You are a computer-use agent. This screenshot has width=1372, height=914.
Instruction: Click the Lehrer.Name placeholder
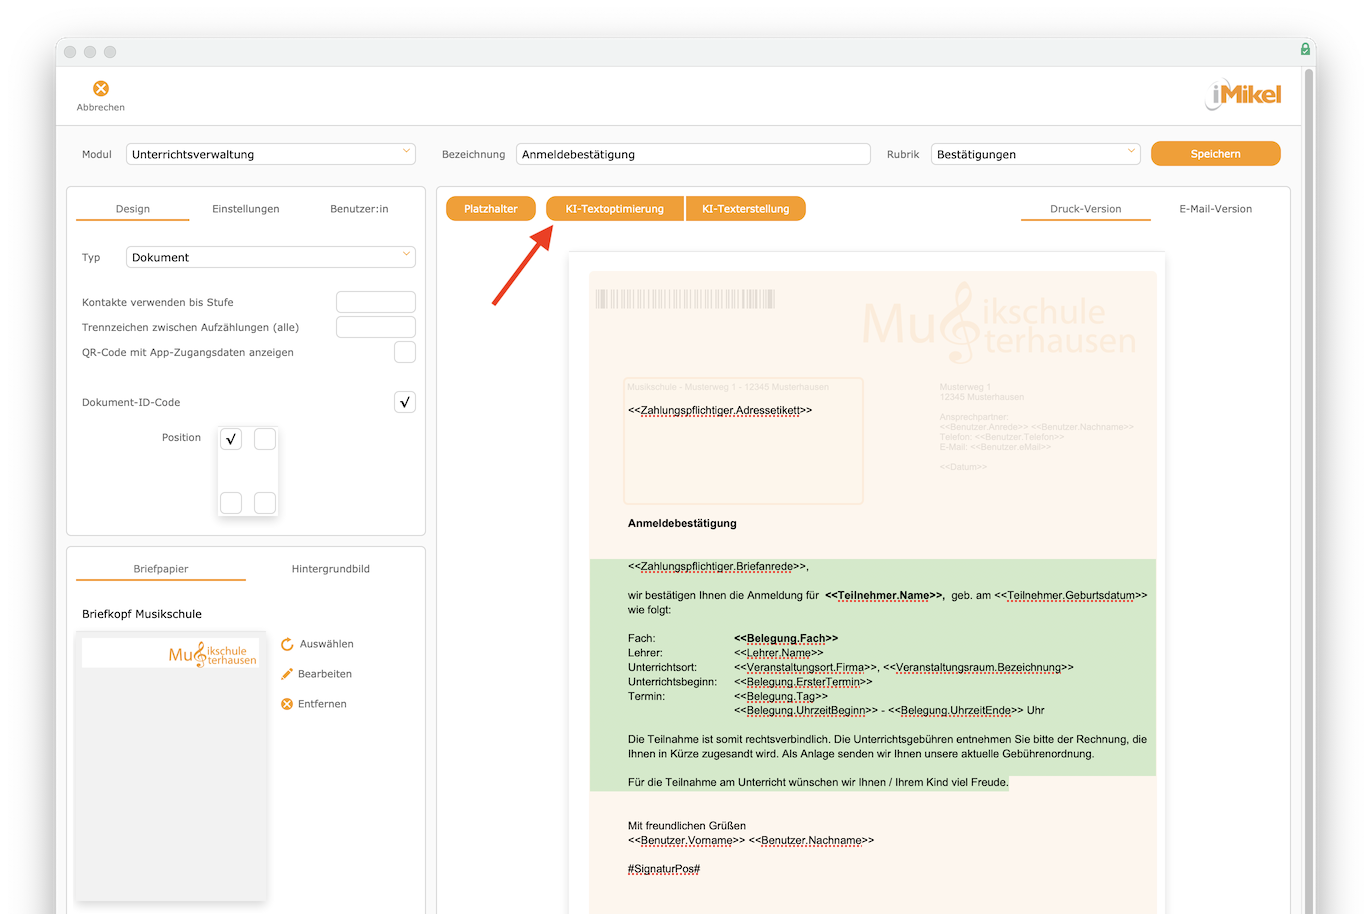point(779,653)
